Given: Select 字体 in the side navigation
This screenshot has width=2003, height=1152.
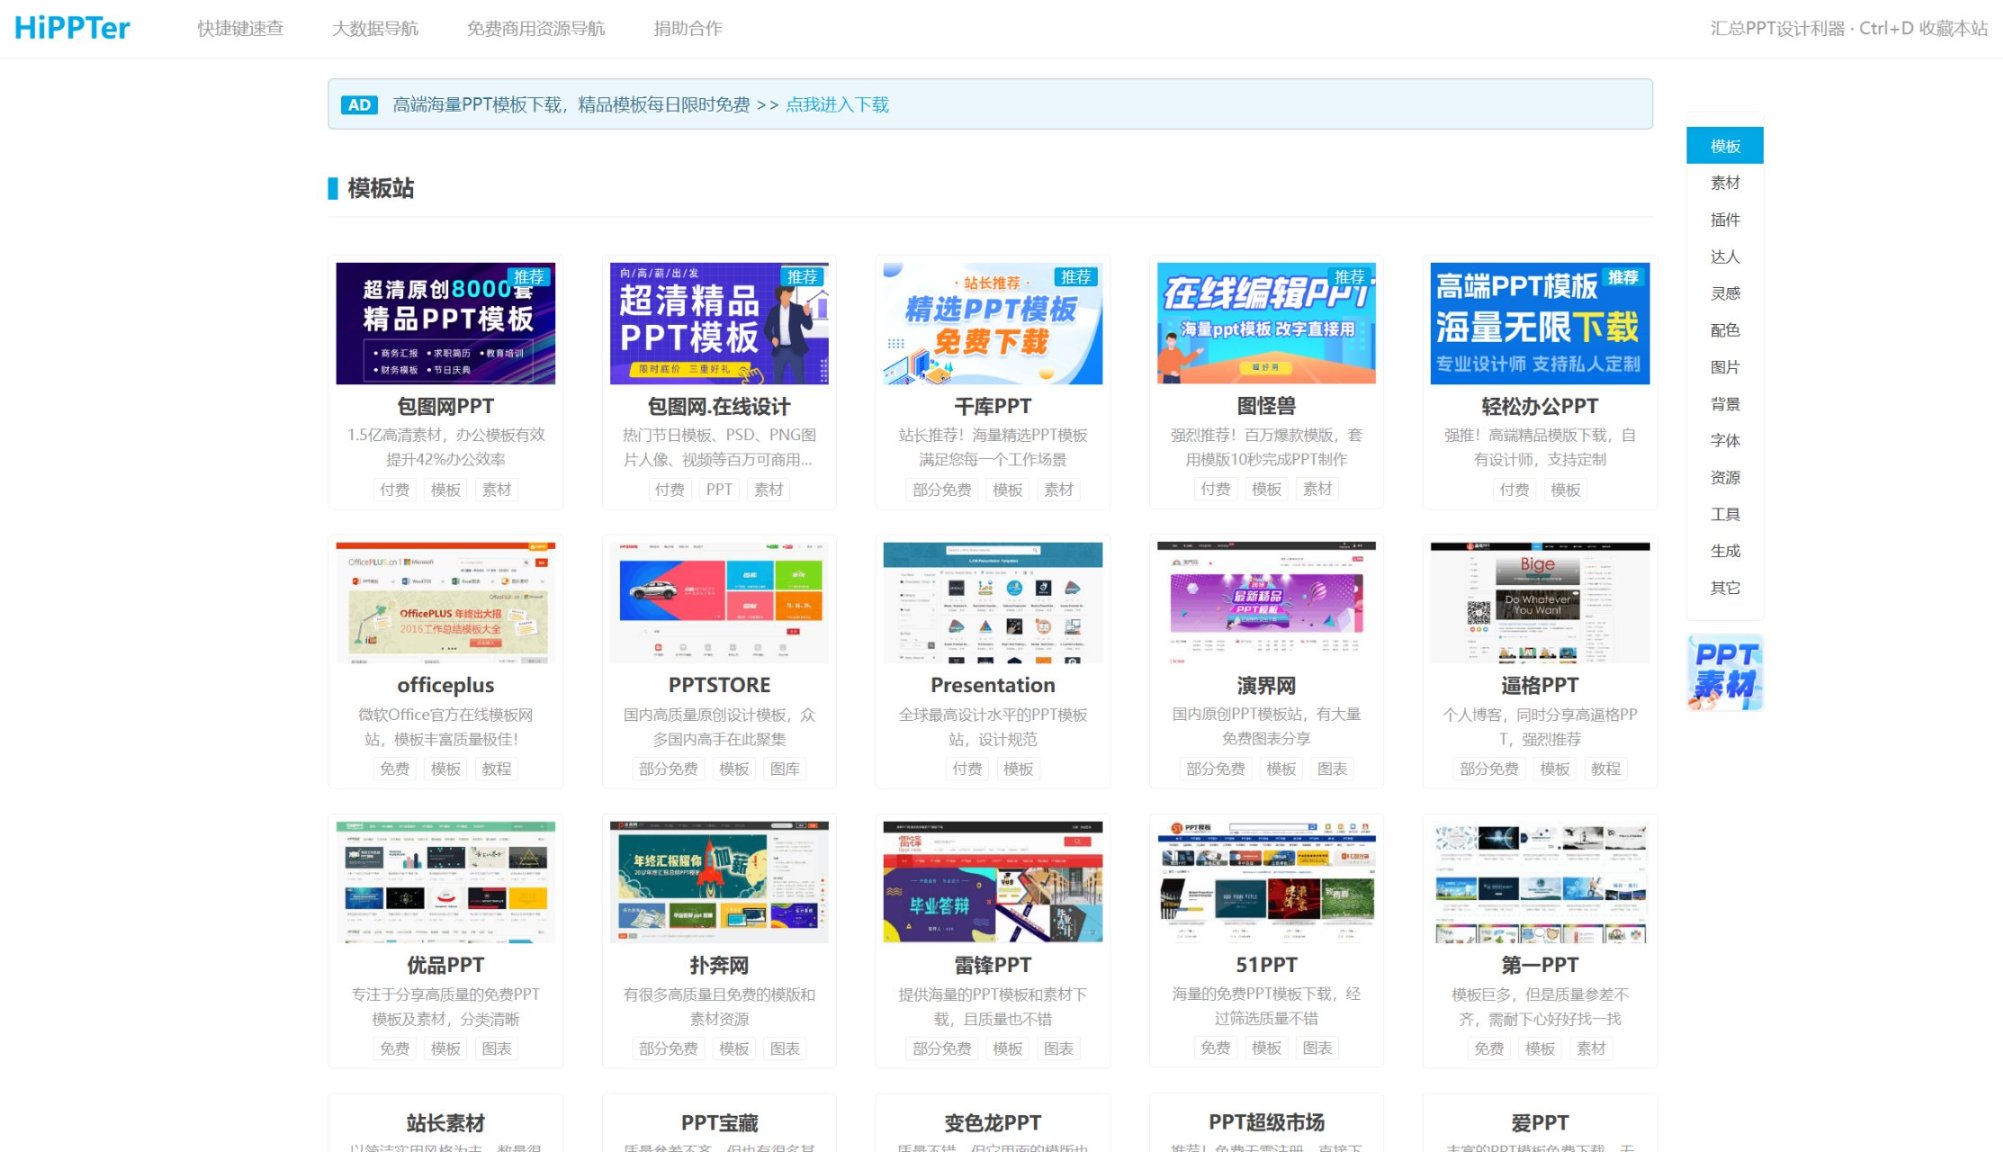Looking at the screenshot, I should [1724, 441].
